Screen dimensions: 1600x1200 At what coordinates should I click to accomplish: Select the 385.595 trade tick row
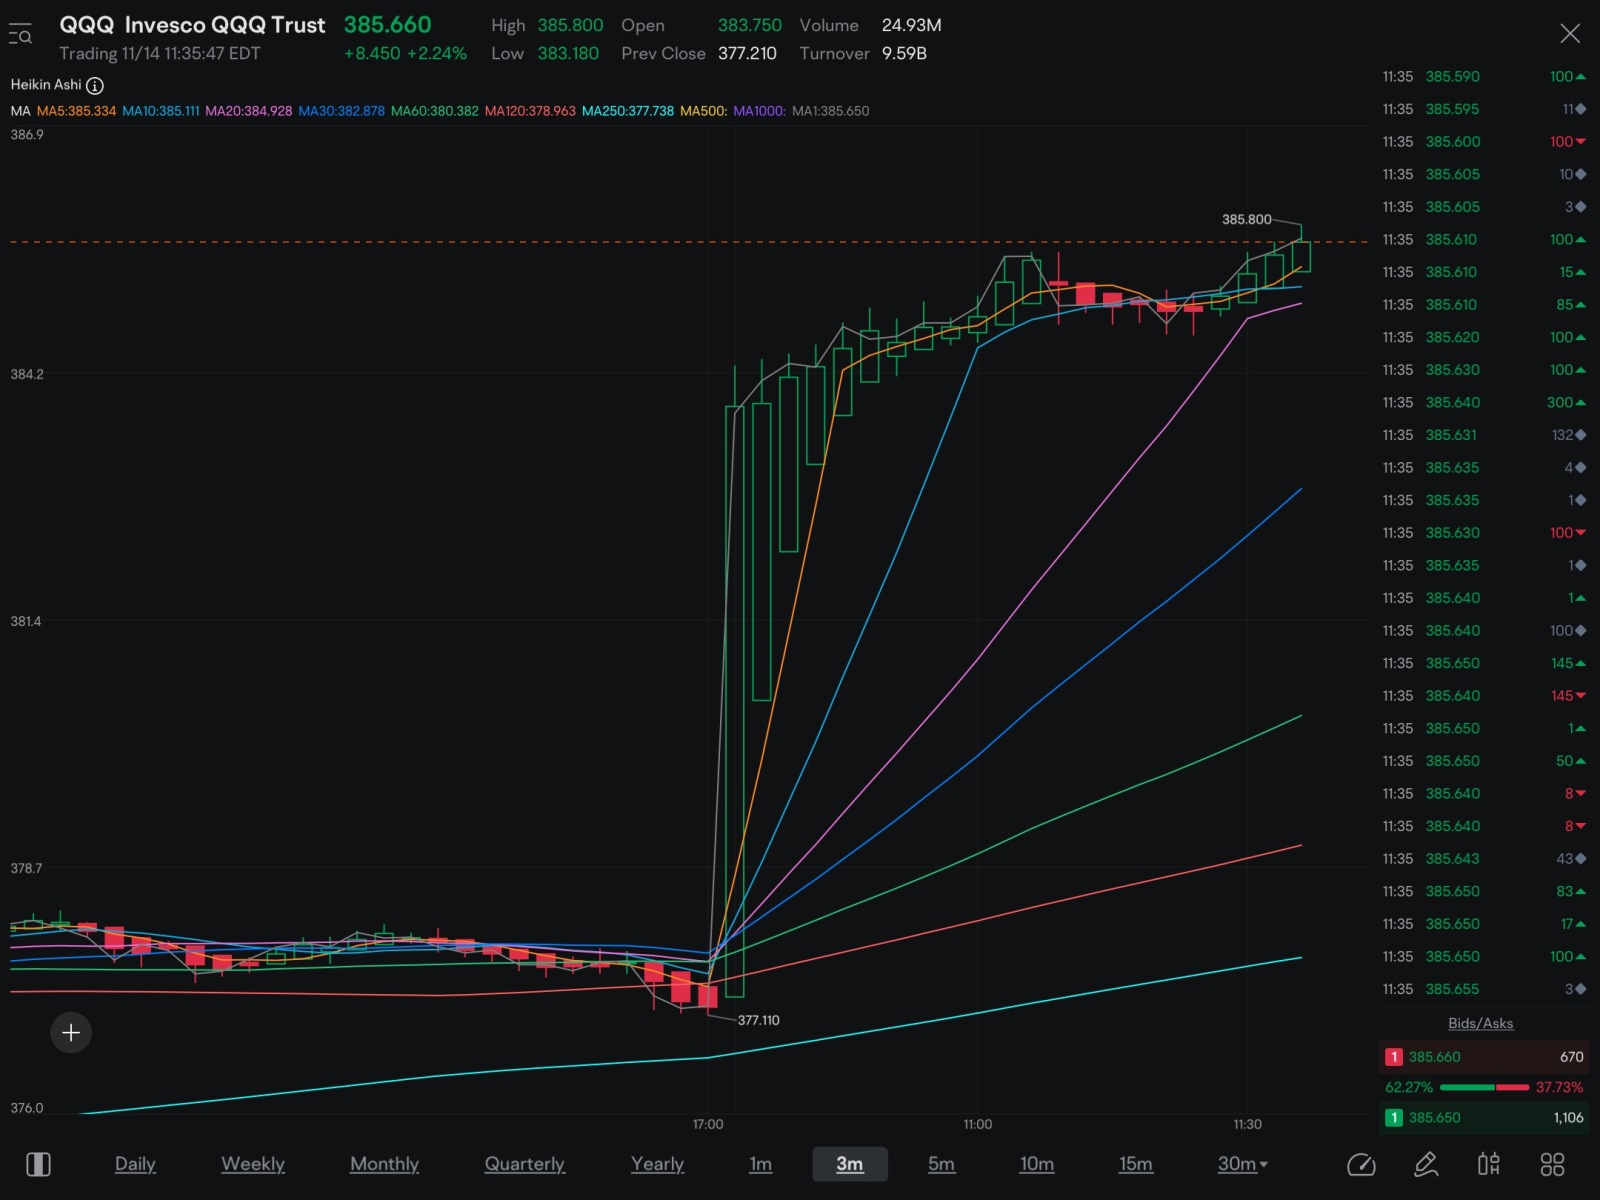coord(1483,109)
